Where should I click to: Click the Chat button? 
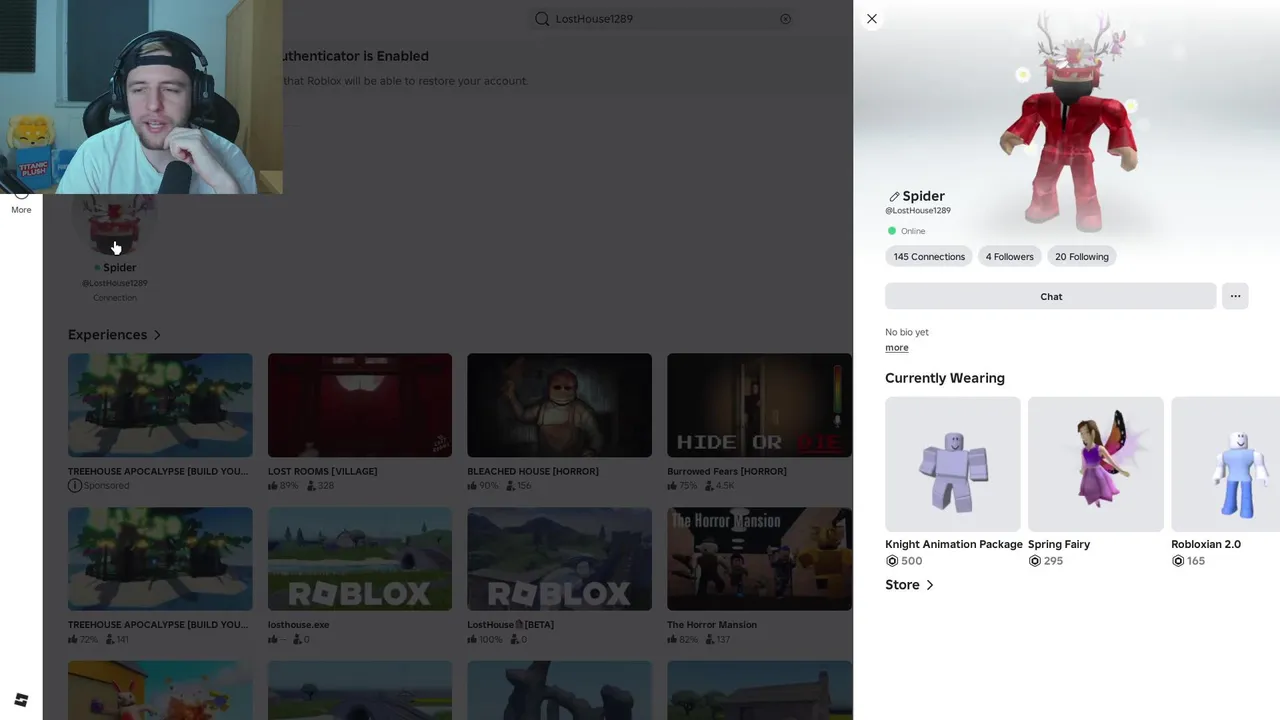(x=1050, y=296)
